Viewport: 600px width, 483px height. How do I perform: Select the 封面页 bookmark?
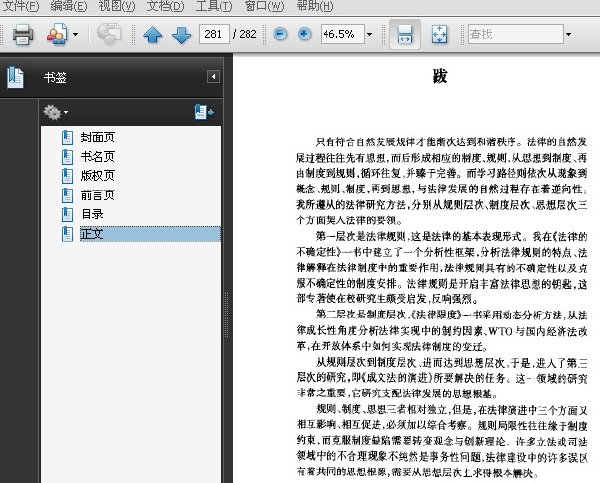(x=98, y=137)
